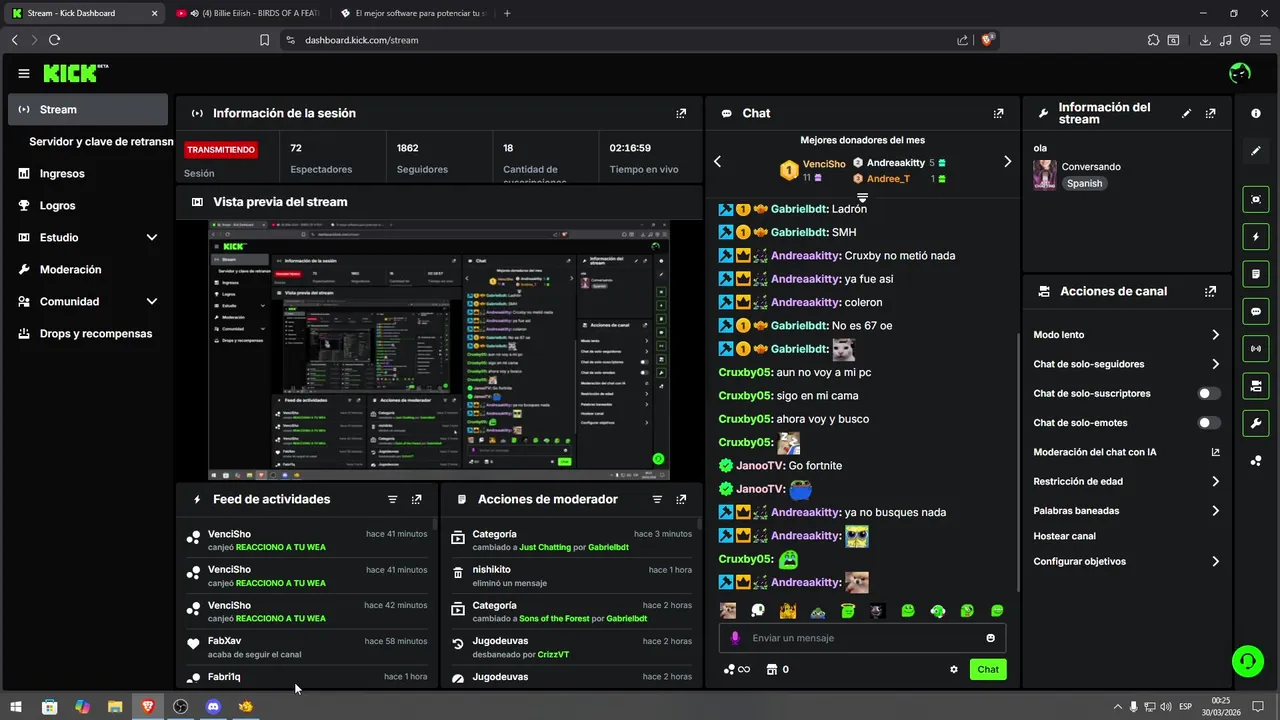
Task: Open the hamburger menu next to Kick logo
Action: (x=24, y=73)
